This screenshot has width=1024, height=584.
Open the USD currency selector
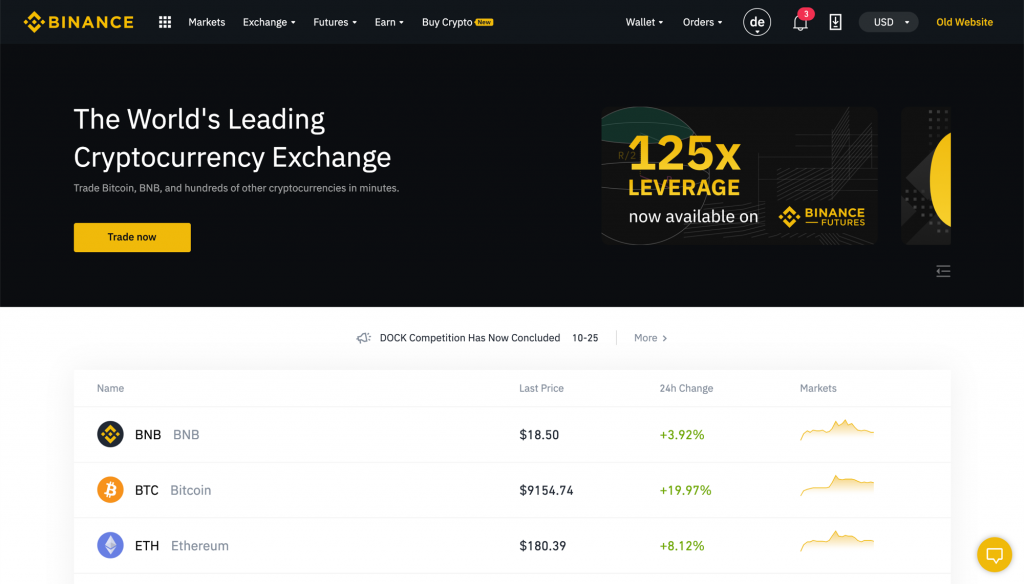[888, 22]
